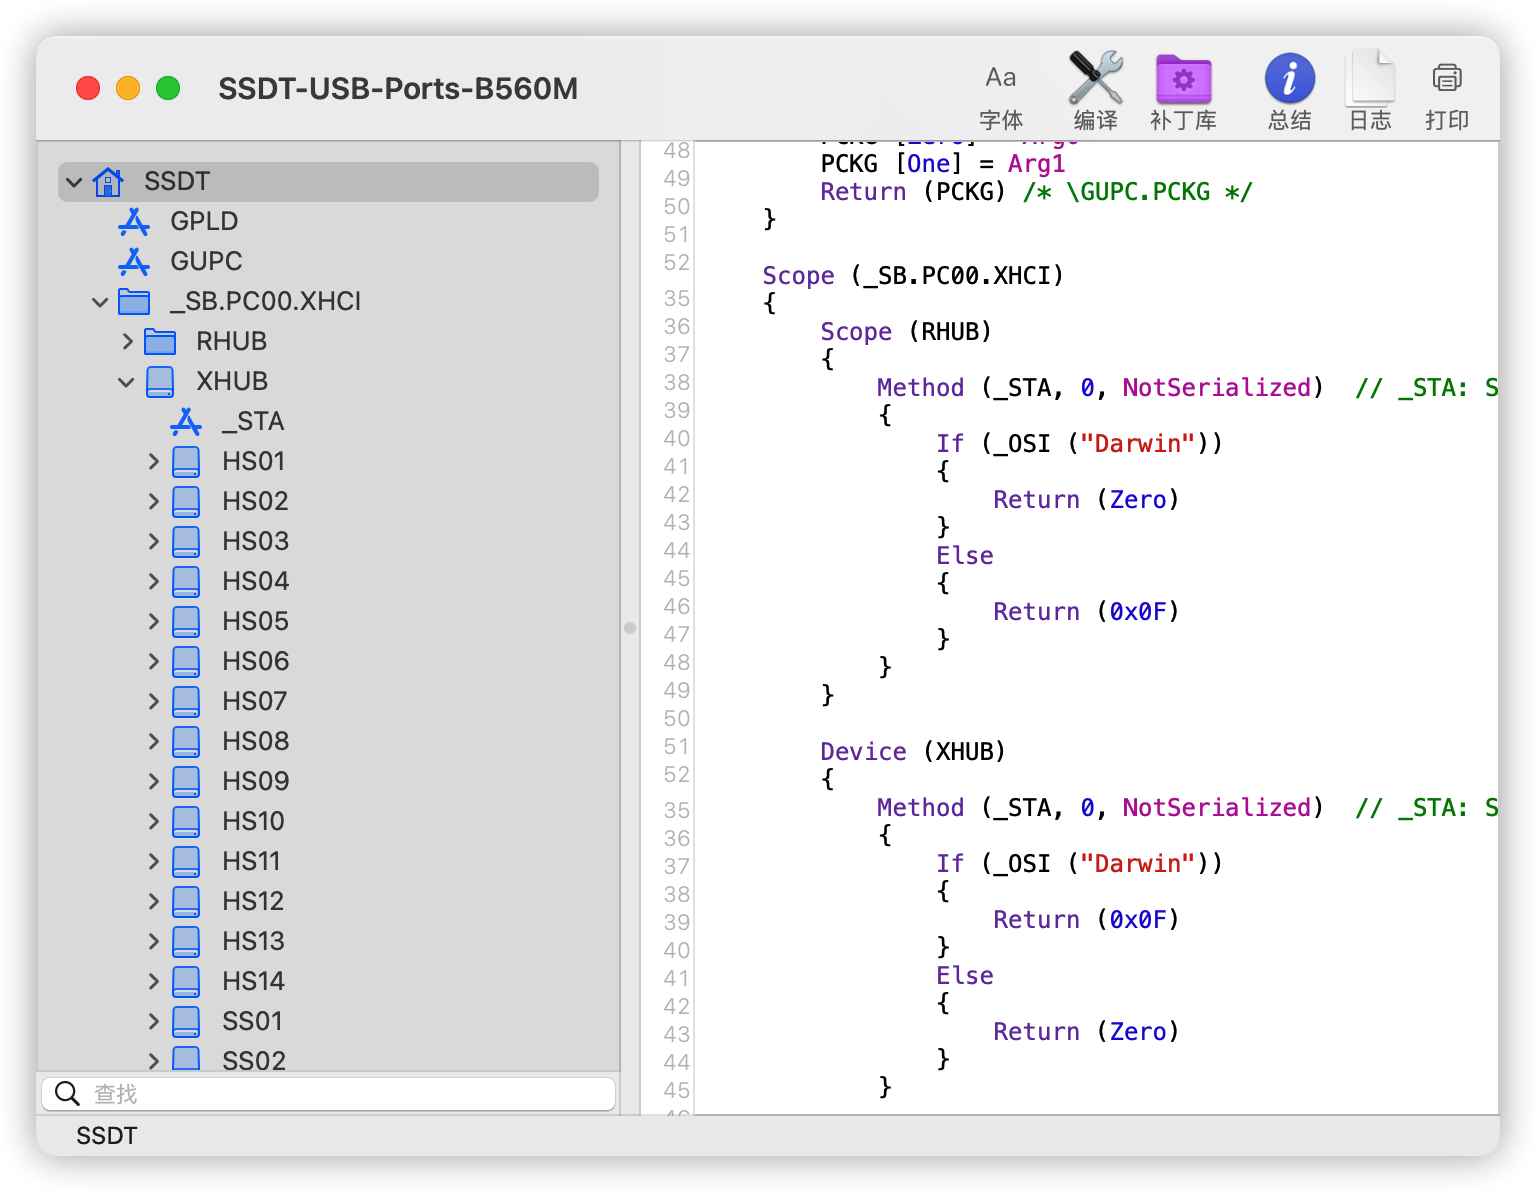The height and width of the screenshot is (1192, 1536).
Task: Select the HS02 tree row label
Action: [255, 501]
